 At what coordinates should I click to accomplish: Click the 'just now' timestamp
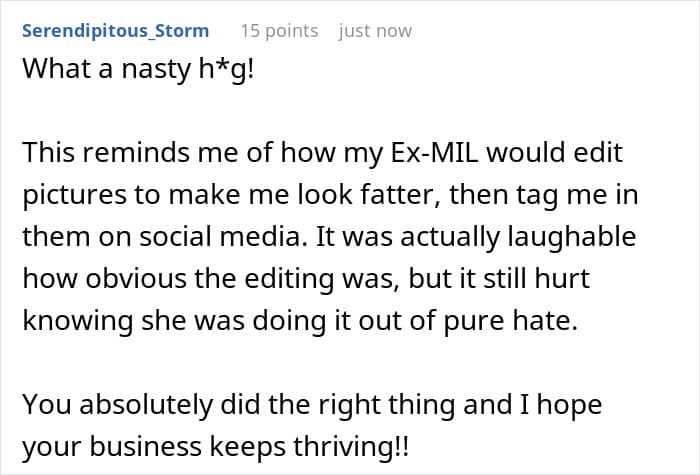tap(375, 31)
